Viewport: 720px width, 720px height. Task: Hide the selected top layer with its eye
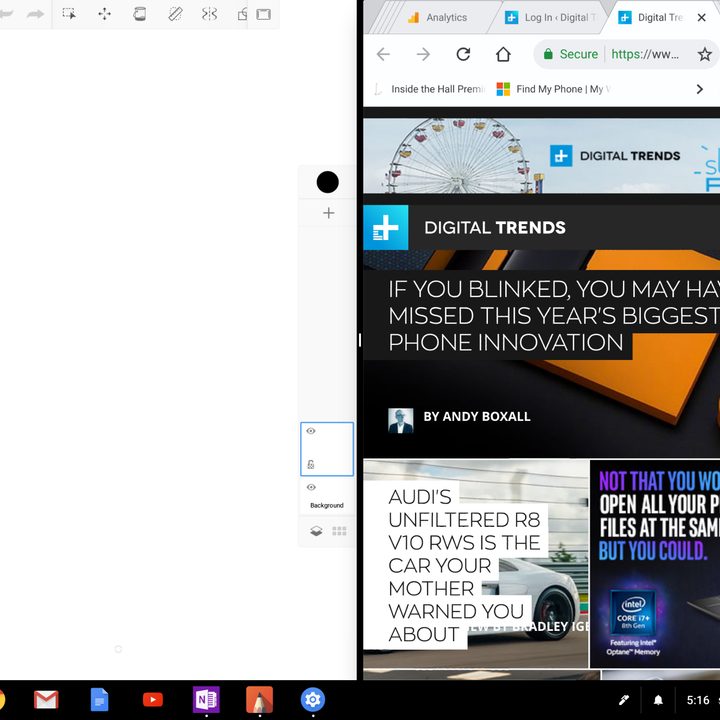tap(311, 431)
